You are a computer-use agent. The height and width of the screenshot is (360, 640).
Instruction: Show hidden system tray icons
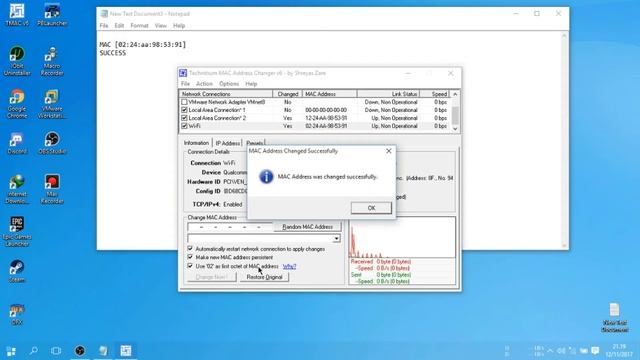550,351
